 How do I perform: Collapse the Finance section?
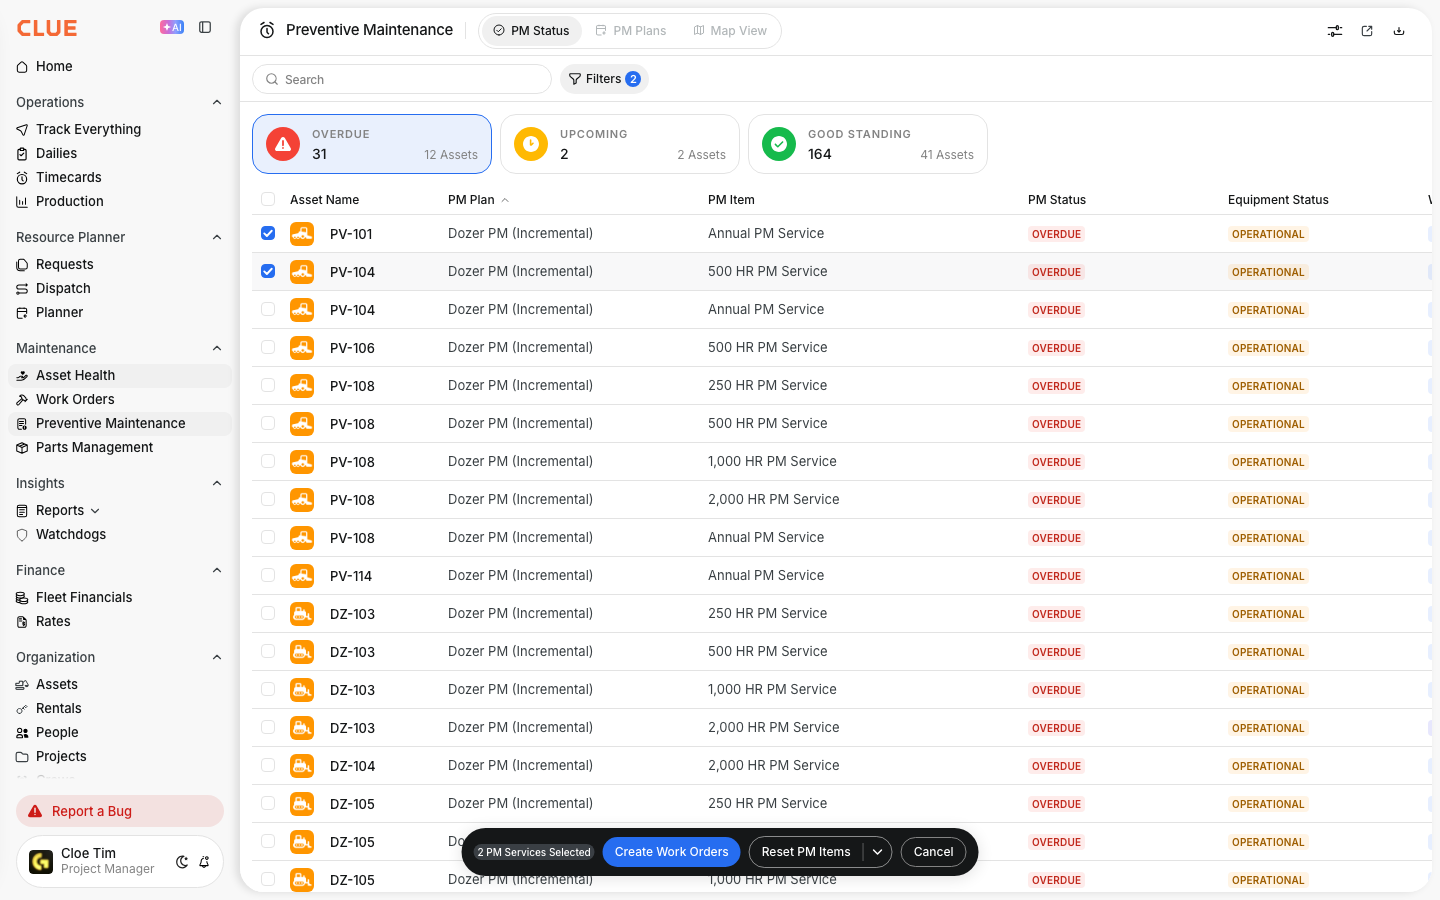point(217,570)
